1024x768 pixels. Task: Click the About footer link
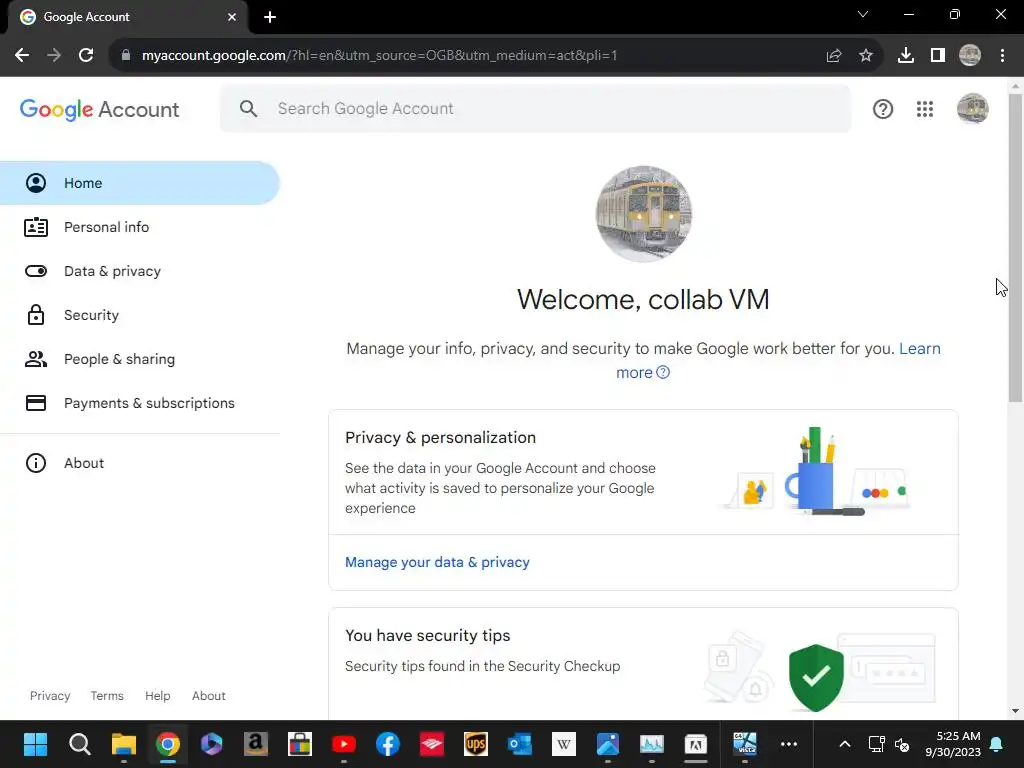[x=208, y=696]
